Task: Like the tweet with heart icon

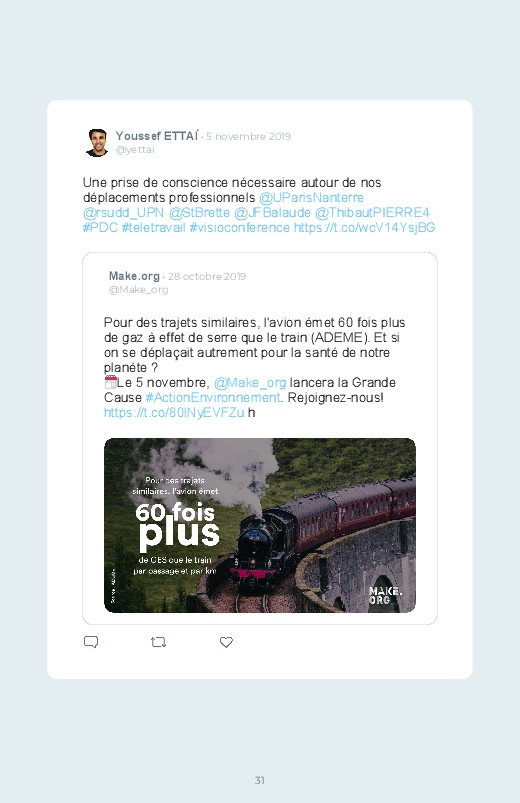Action: point(226,642)
